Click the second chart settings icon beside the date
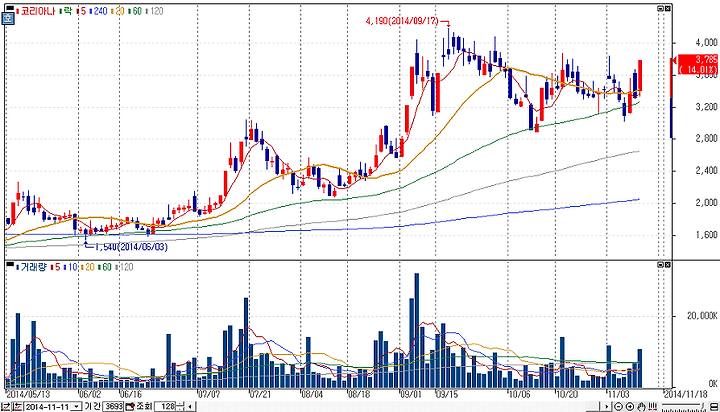This screenshot has width=720, height=412. click(x=17, y=406)
